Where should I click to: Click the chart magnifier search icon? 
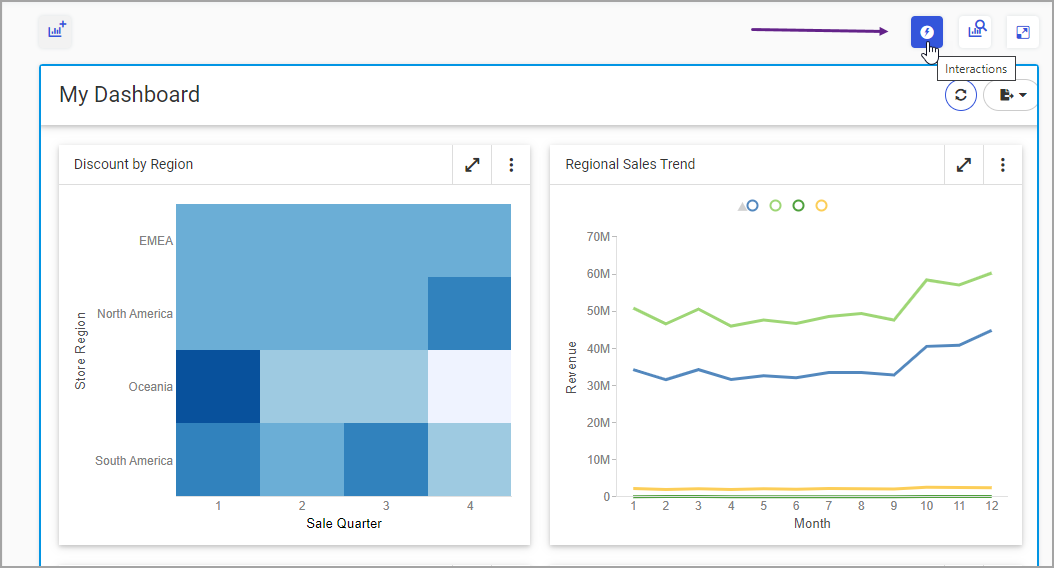pyautogui.click(x=975, y=32)
